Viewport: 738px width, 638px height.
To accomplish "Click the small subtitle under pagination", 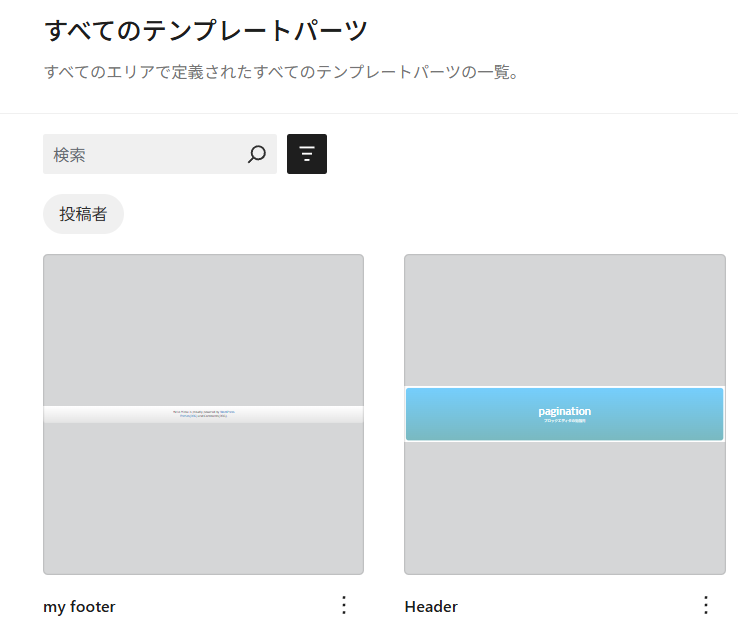I will click(x=564, y=421).
